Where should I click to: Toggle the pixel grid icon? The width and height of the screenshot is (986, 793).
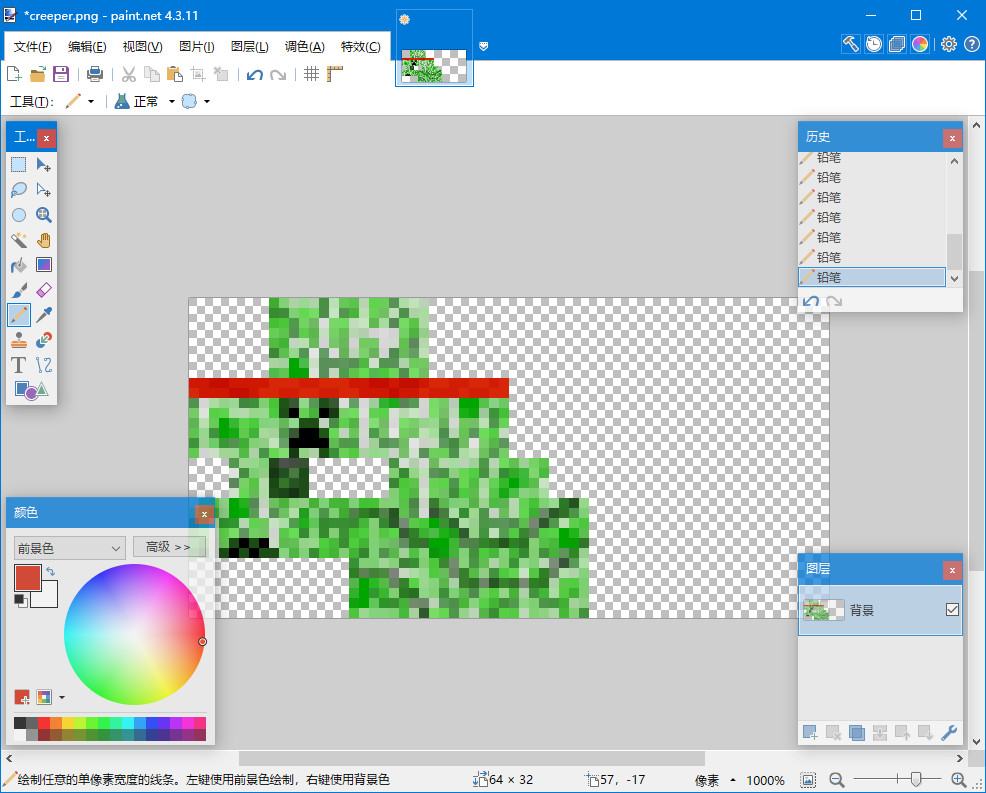(311, 74)
